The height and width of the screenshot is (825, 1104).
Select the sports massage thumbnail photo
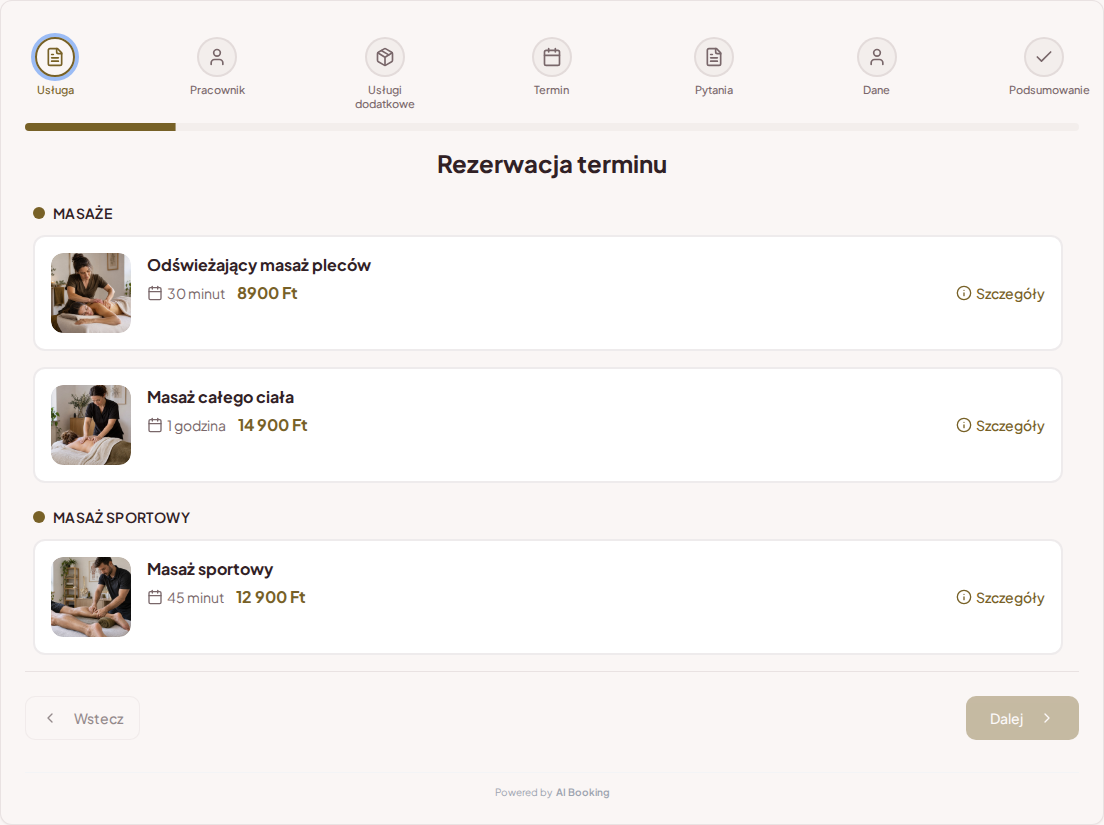(x=91, y=597)
